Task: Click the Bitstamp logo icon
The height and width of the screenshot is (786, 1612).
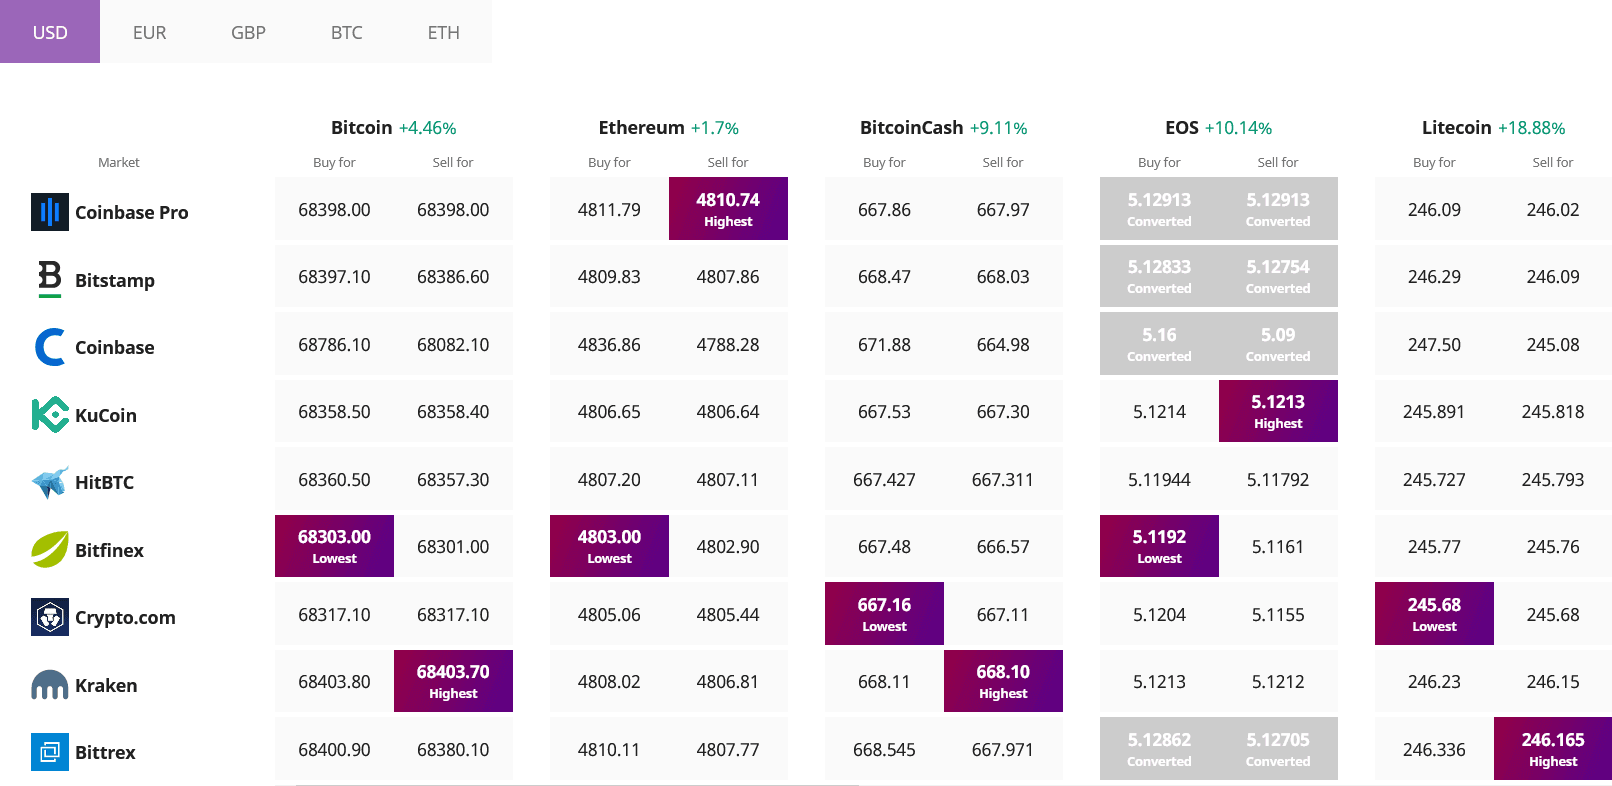Action: click(49, 279)
